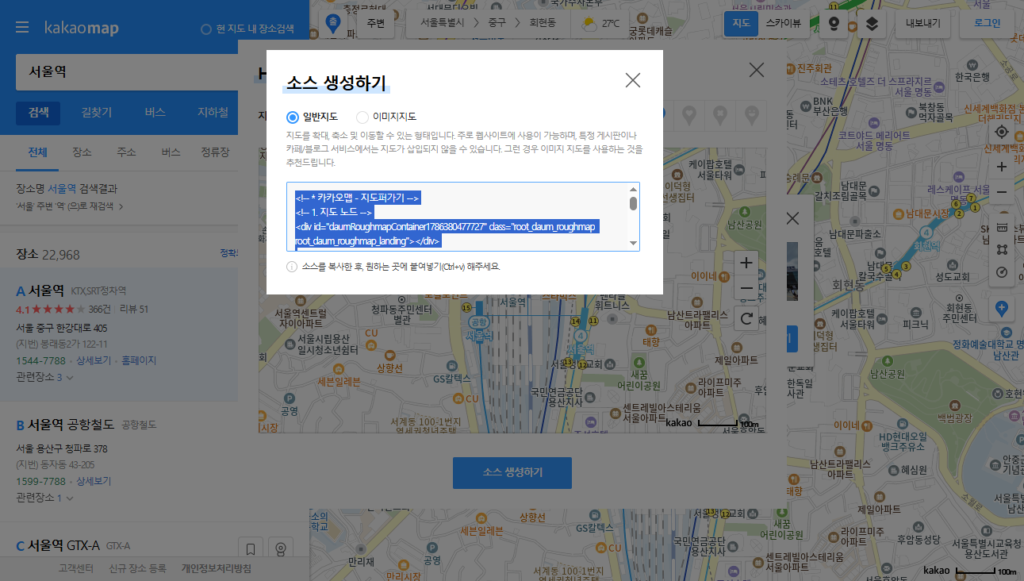Click the weather icon showing 27°C

[x=589, y=24]
